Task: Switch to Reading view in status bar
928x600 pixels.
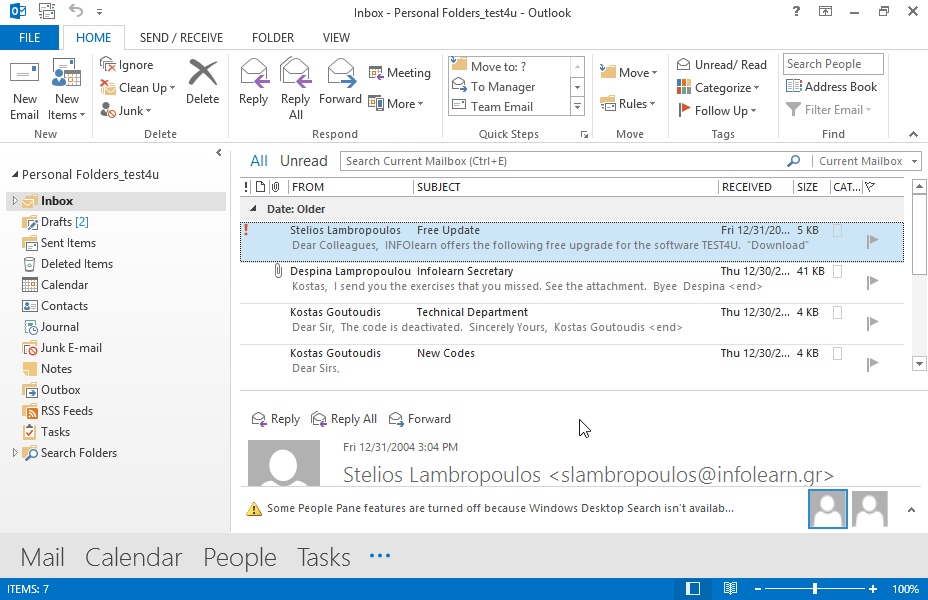Action: click(x=731, y=589)
